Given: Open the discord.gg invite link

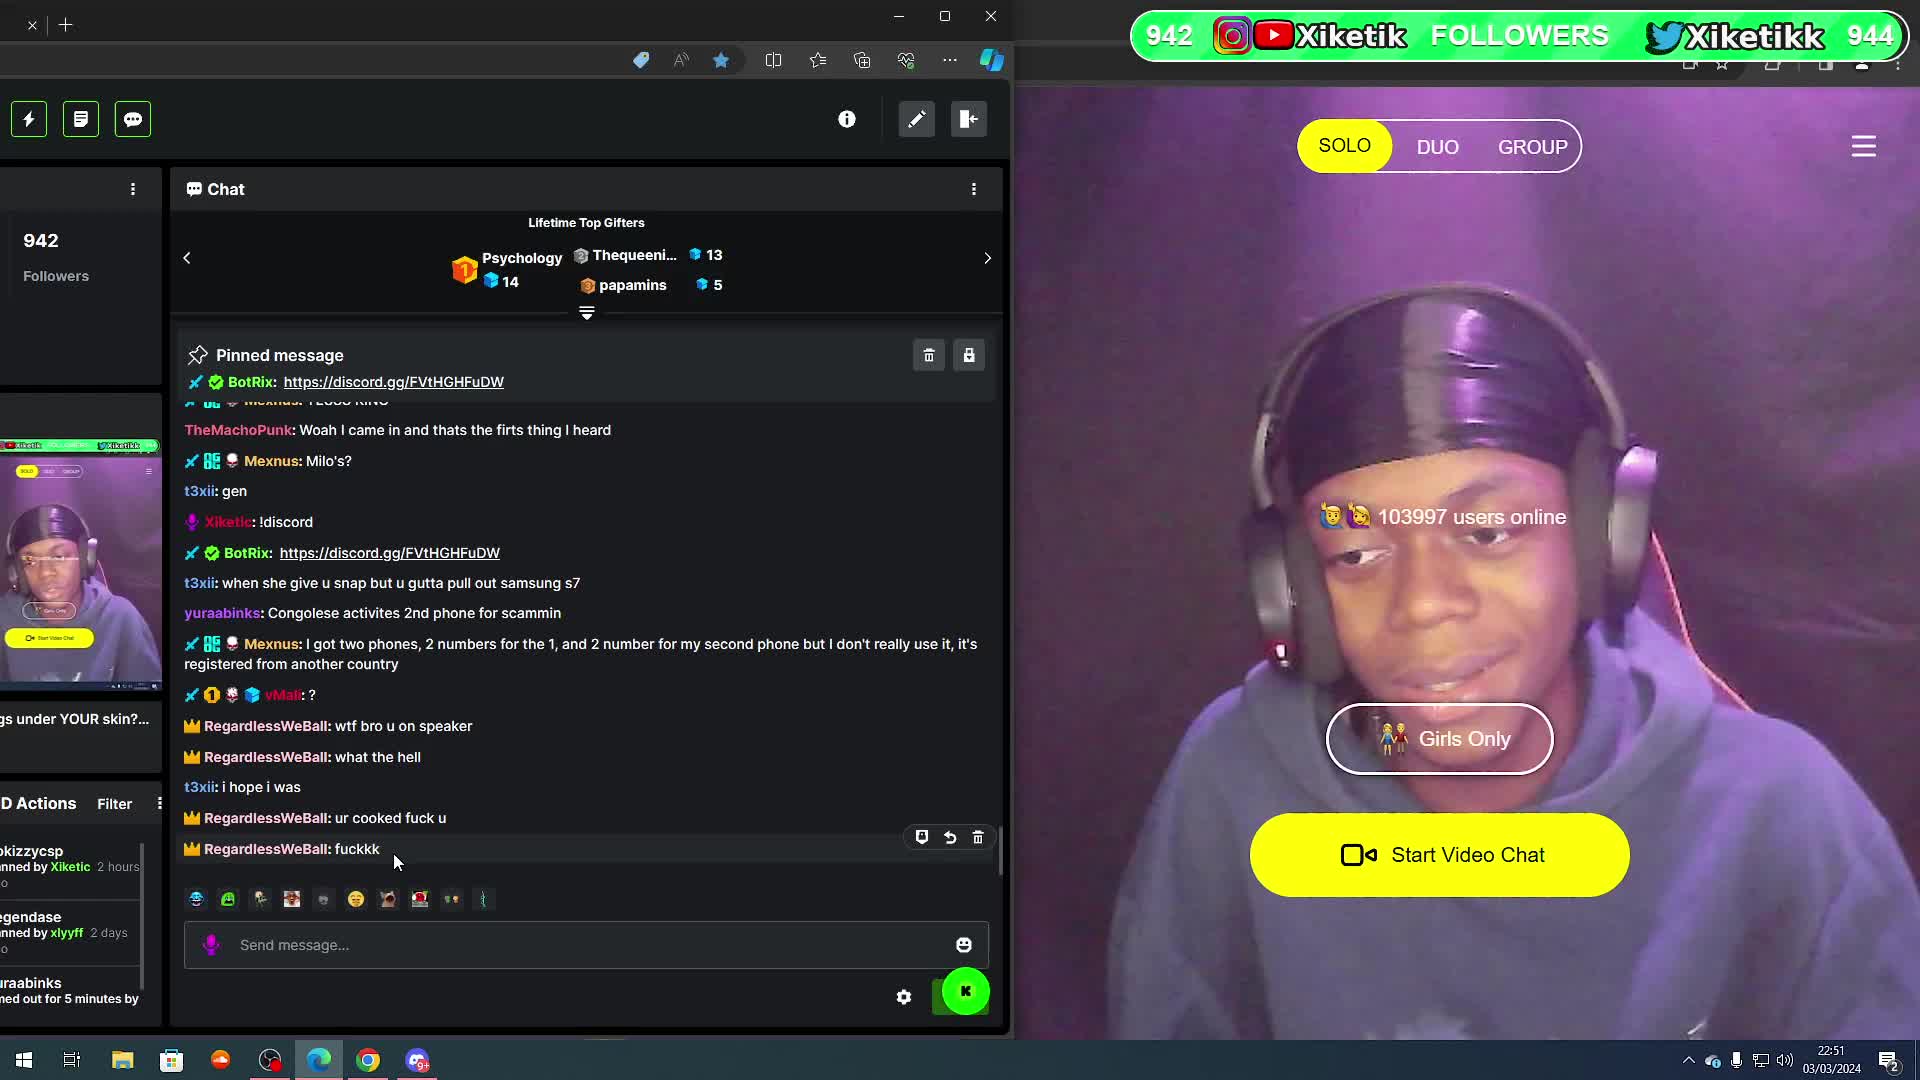Looking at the screenshot, I should pos(394,382).
